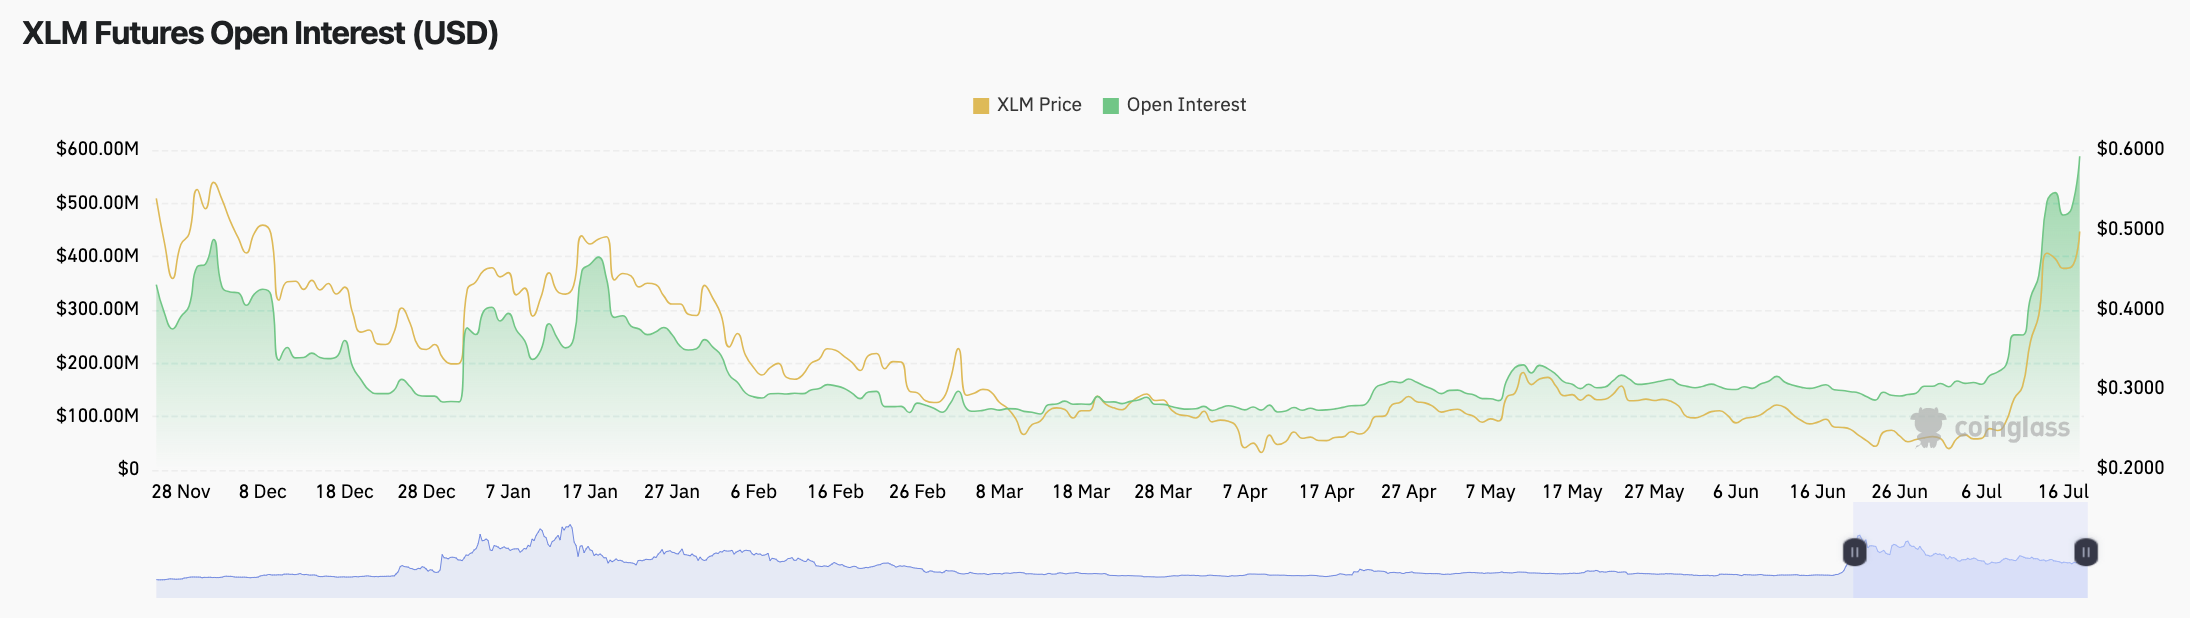The height and width of the screenshot is (618, 2190).
Task: Click the yellow XLM Price legend swatch
Action: point(981,106)
